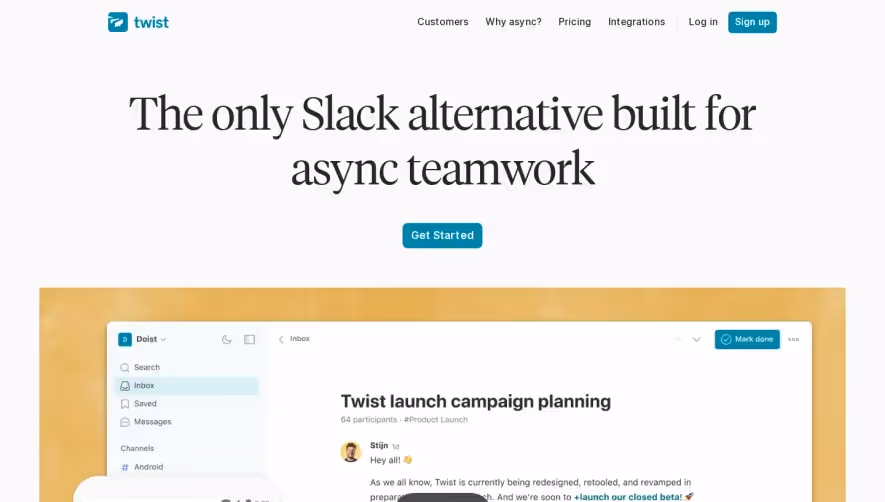The width and height of the screenshot is (885, 502).
Task: Click the Twist logo icon
Action: pos(118,22)
